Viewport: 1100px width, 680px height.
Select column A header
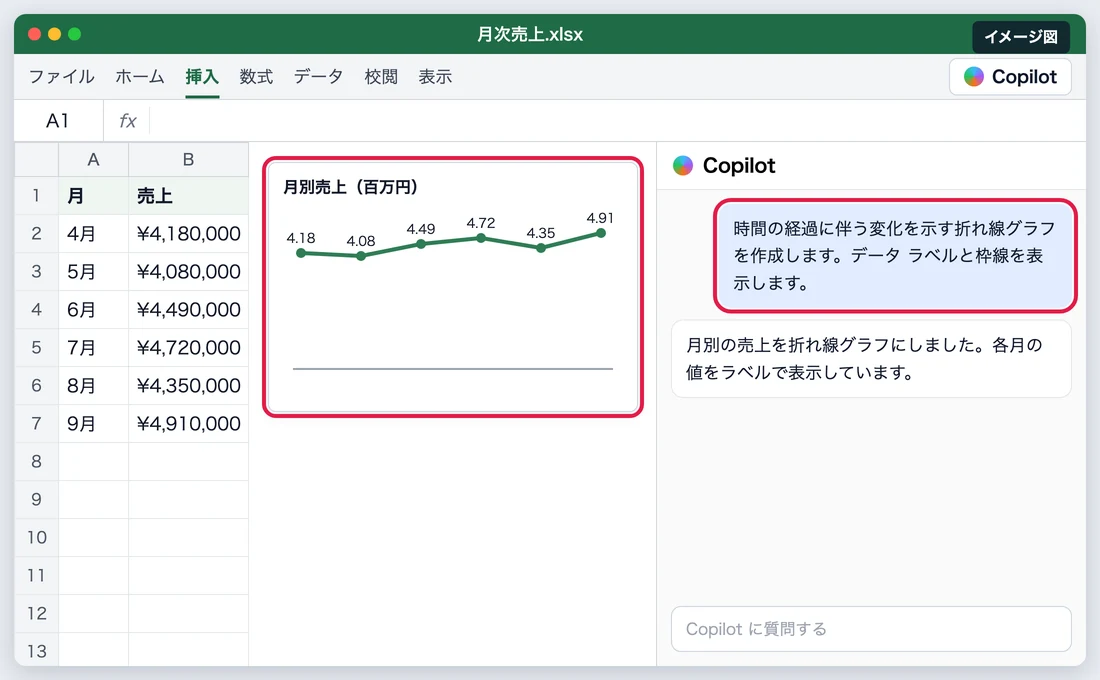pyautogui.click(x=93, y=160)
